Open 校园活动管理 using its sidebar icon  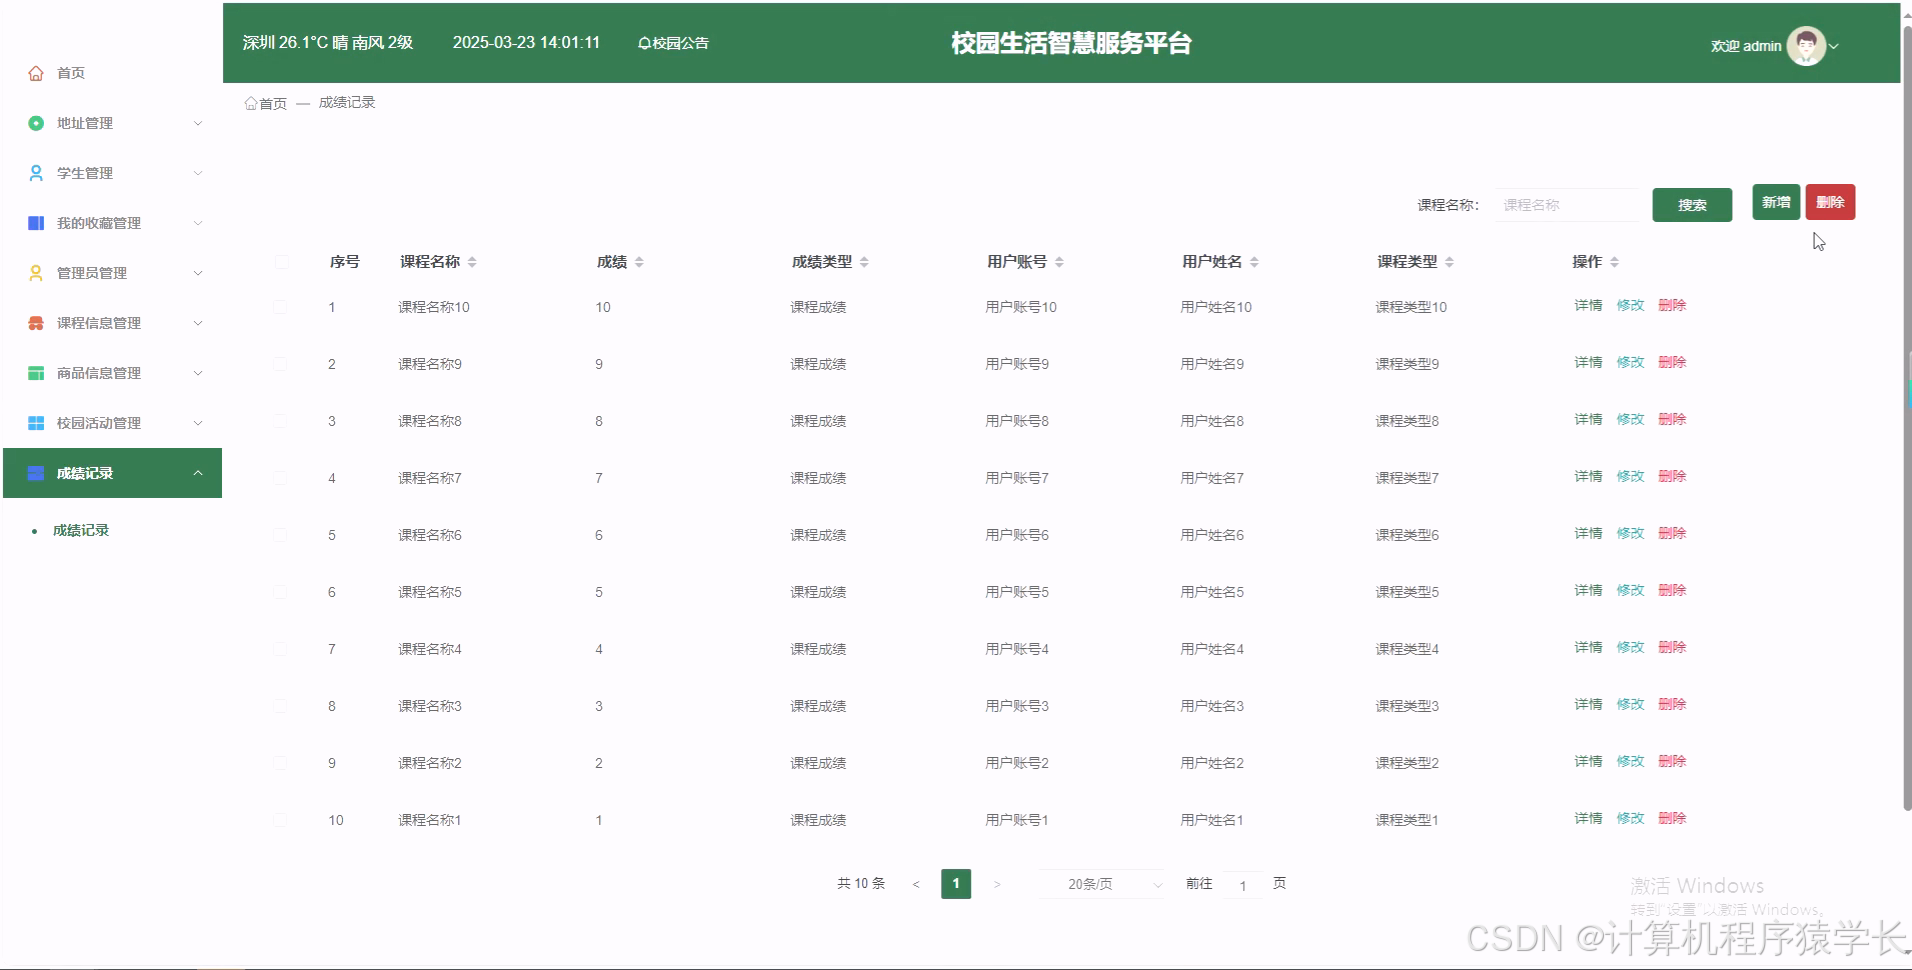[x=35, y=422]
